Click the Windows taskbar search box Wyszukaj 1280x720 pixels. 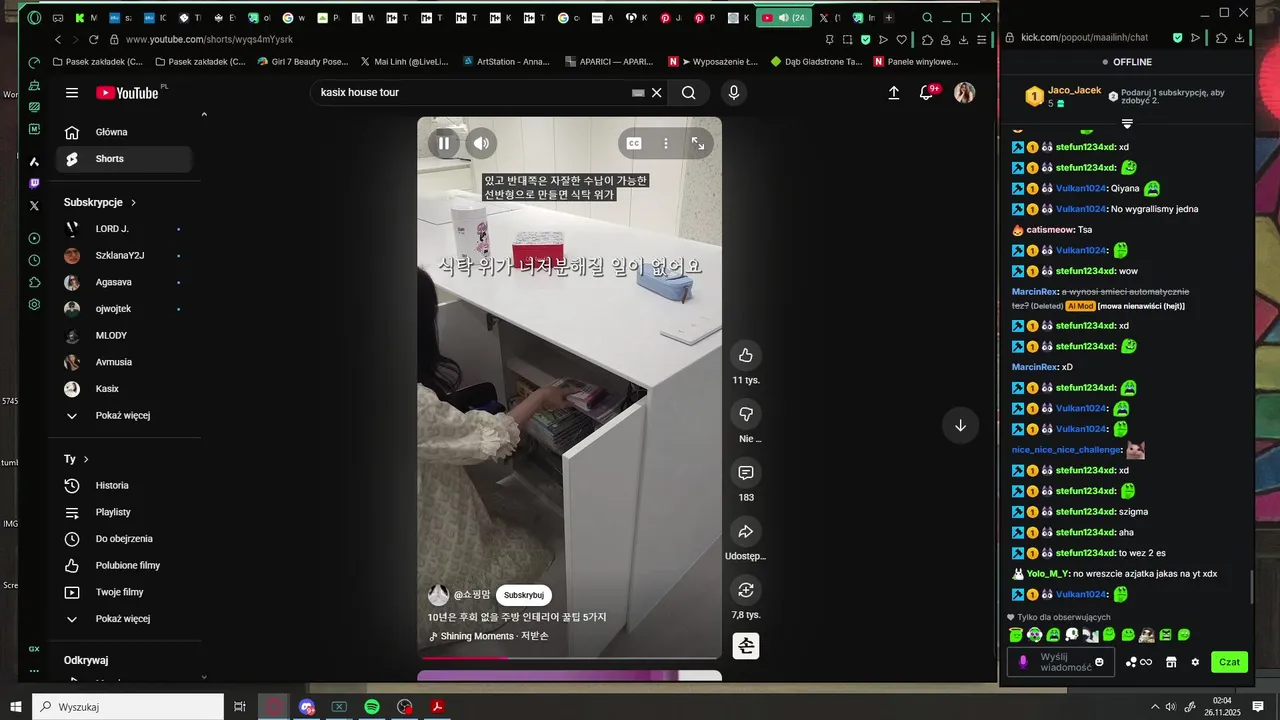point(128,707)
